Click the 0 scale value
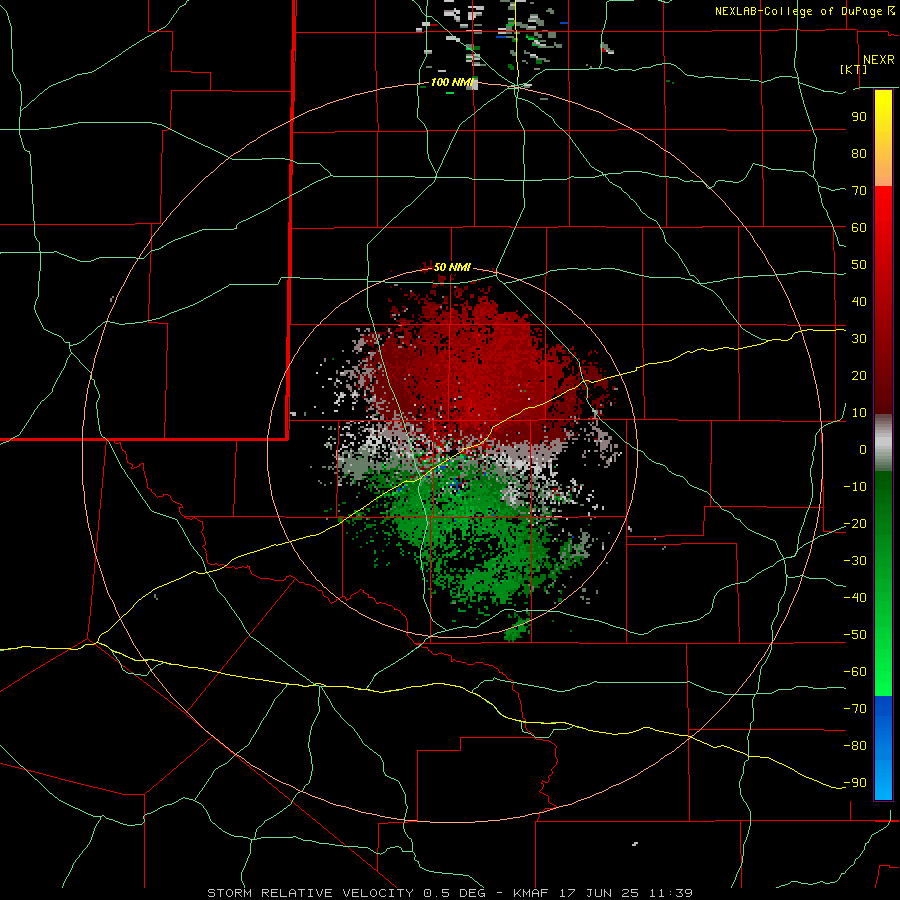The image size is (900, 900). click(x=863, y=449)
